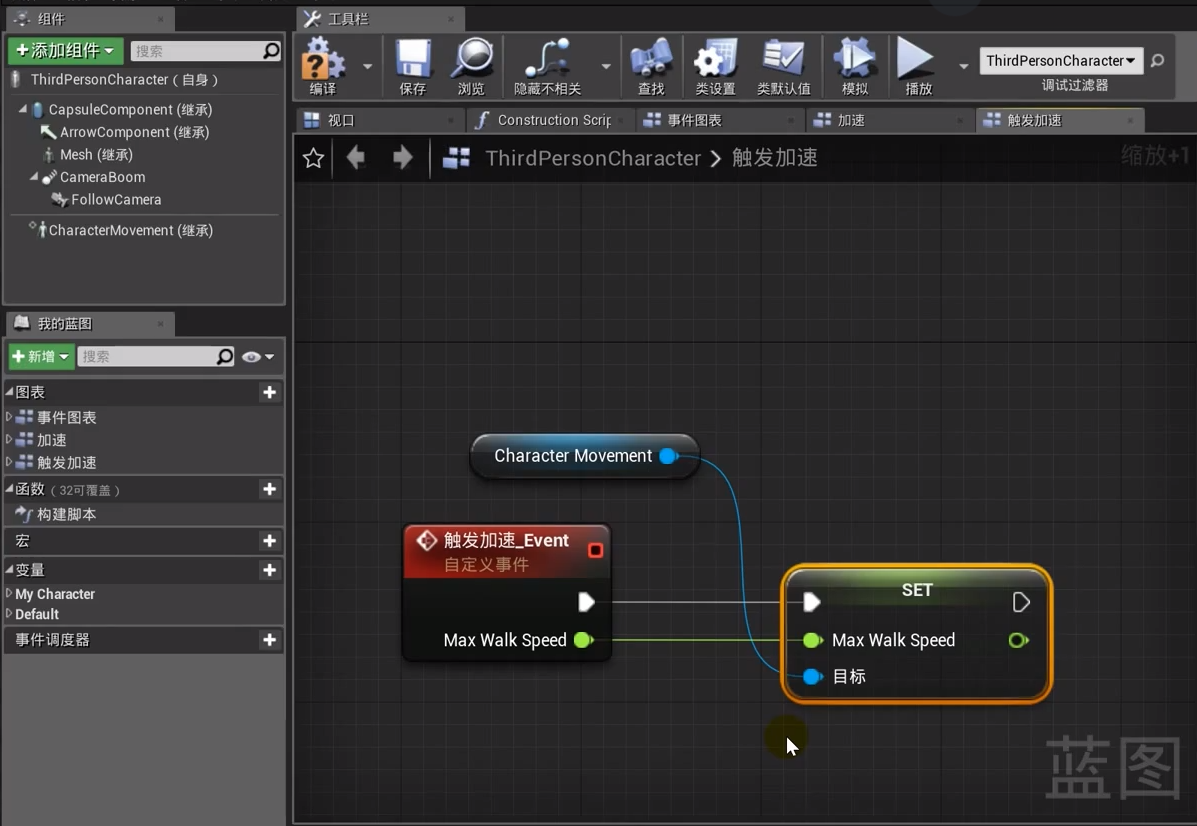Screen dimensions: 1197x826
Task: Select ThirdPersonCharacter (自身) root row
Action: click(x=144, y=79)
